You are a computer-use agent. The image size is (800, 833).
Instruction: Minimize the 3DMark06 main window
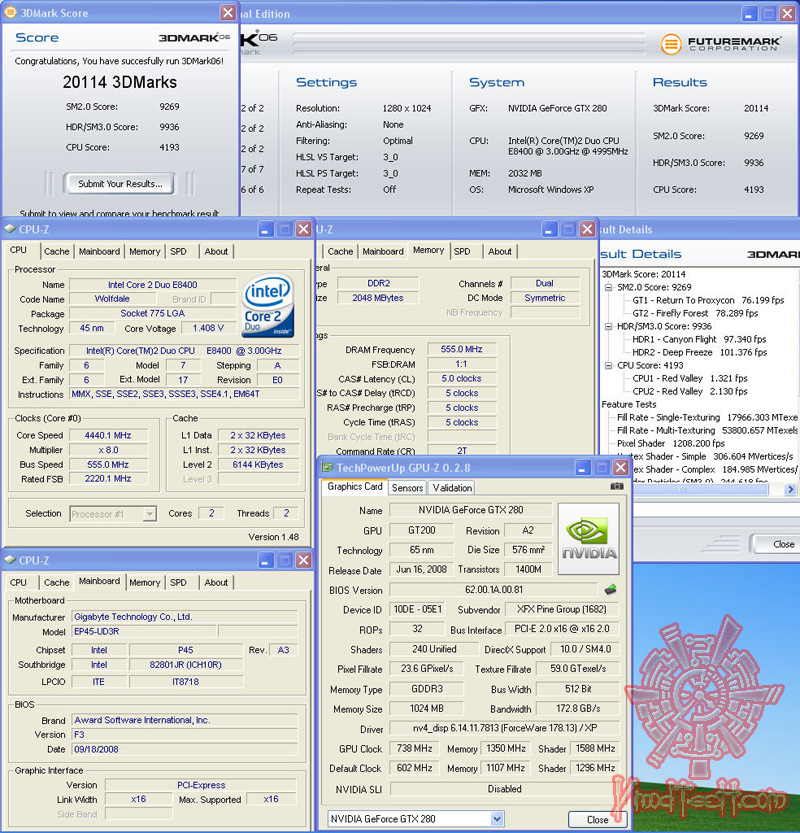coord(749,13)
